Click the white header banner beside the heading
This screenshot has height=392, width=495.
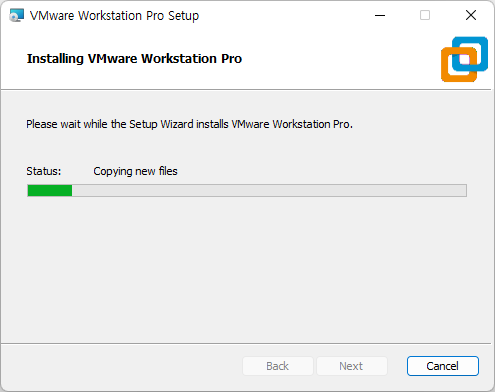(340, 59)
